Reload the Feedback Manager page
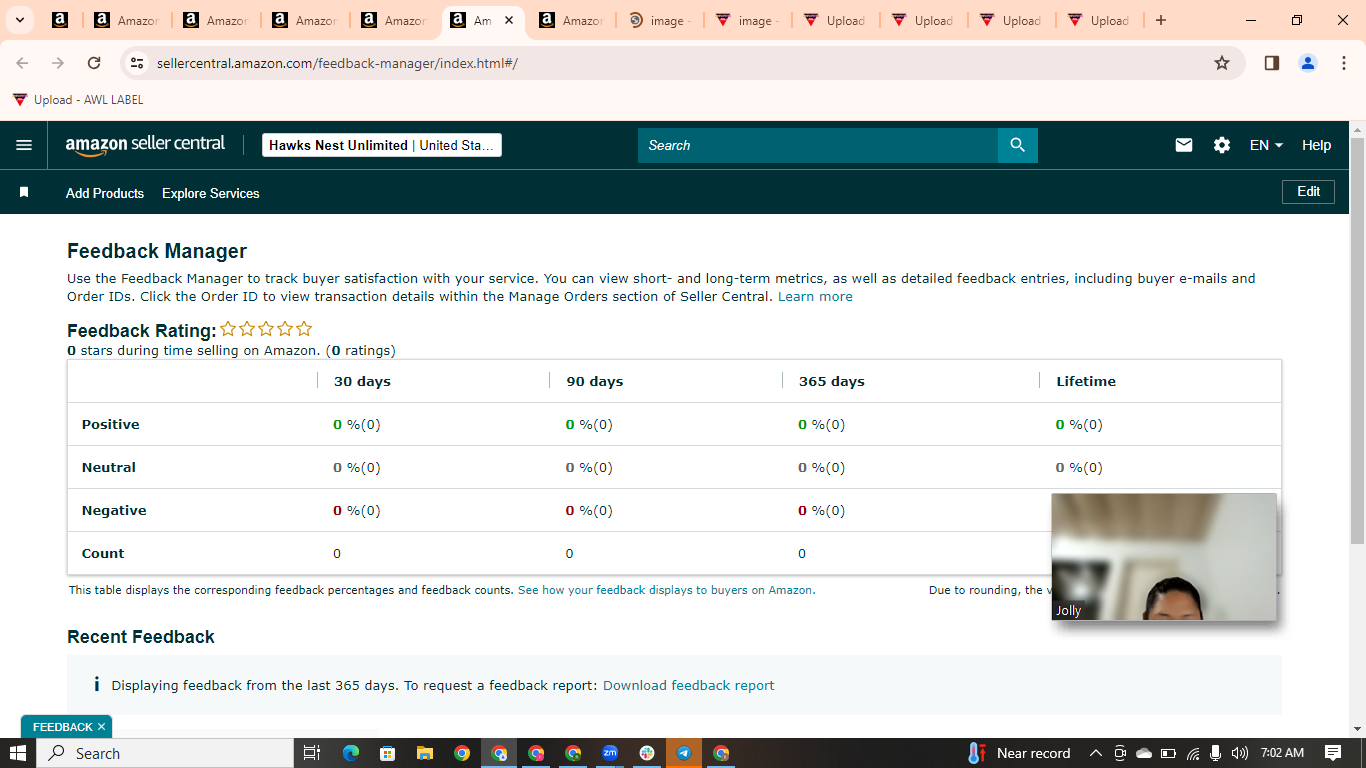 click(x=94, y=63)
